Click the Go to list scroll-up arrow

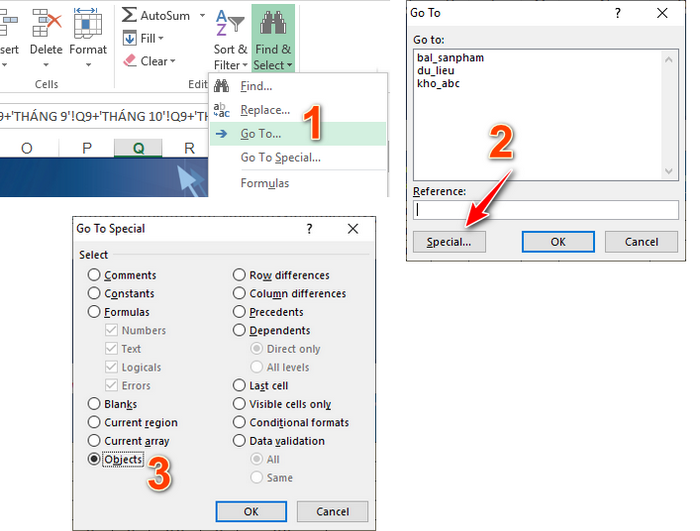(x=668, y=59)
